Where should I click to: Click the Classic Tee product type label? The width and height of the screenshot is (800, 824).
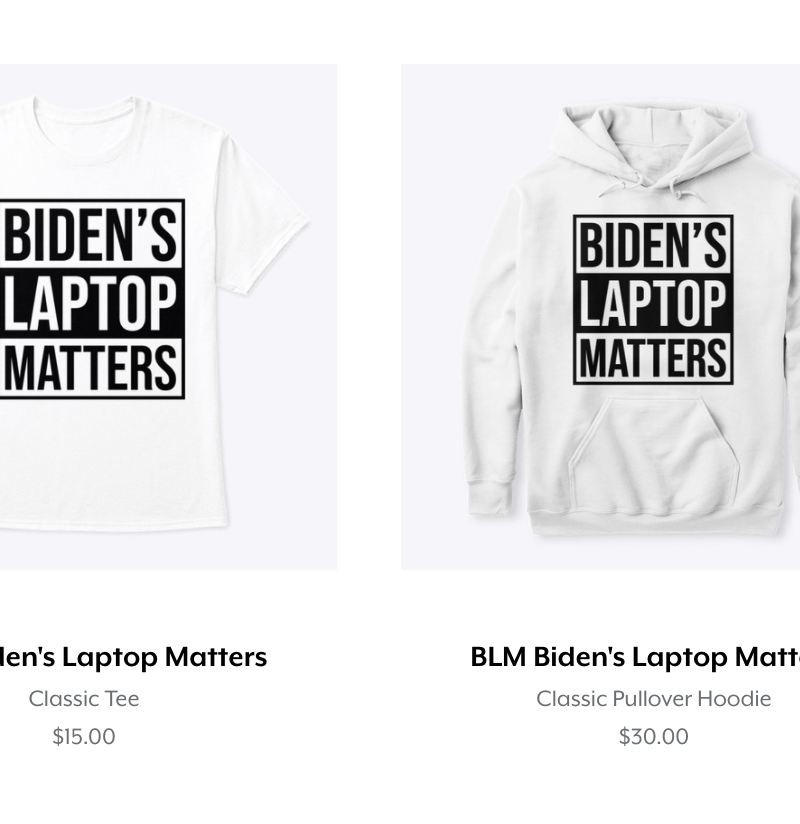point(84,699)
